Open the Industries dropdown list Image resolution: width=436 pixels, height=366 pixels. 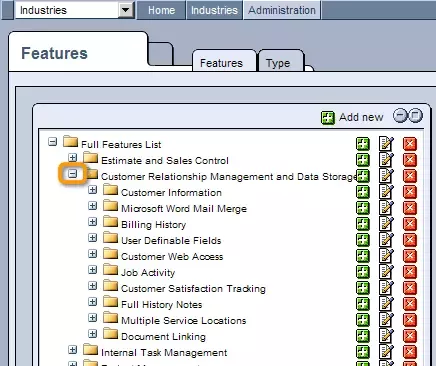coord(126,10)
